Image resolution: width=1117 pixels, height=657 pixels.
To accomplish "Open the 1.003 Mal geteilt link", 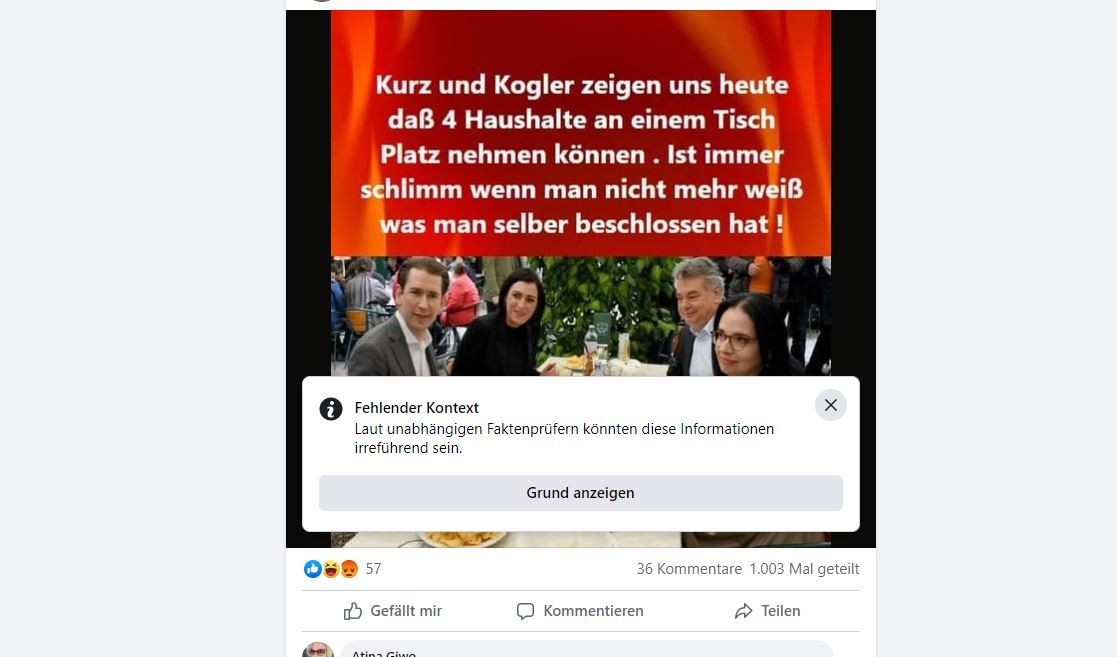I will (x=804, y=569).
